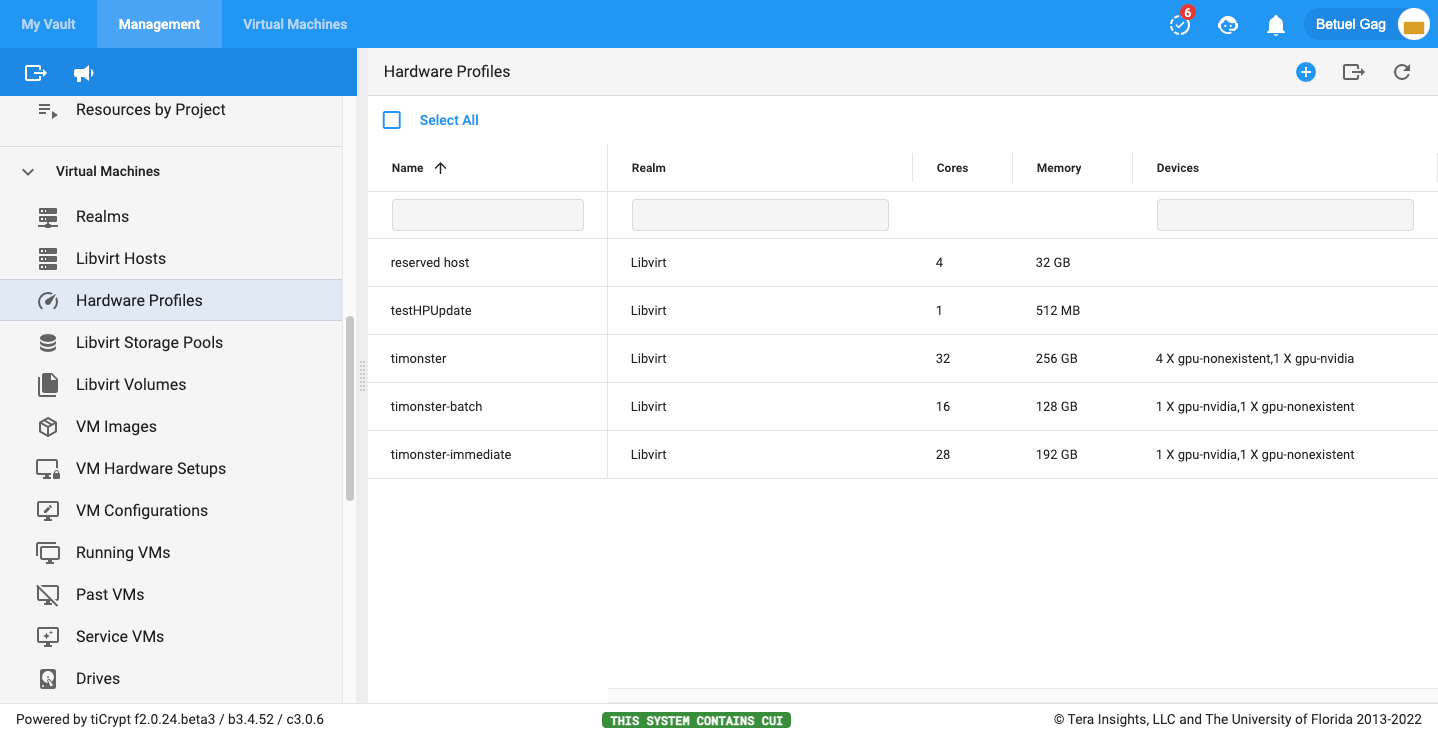Screen dimensions: 1438x735
Task: Click the megaphone announcements icon
Action: (x=84, y=73)
